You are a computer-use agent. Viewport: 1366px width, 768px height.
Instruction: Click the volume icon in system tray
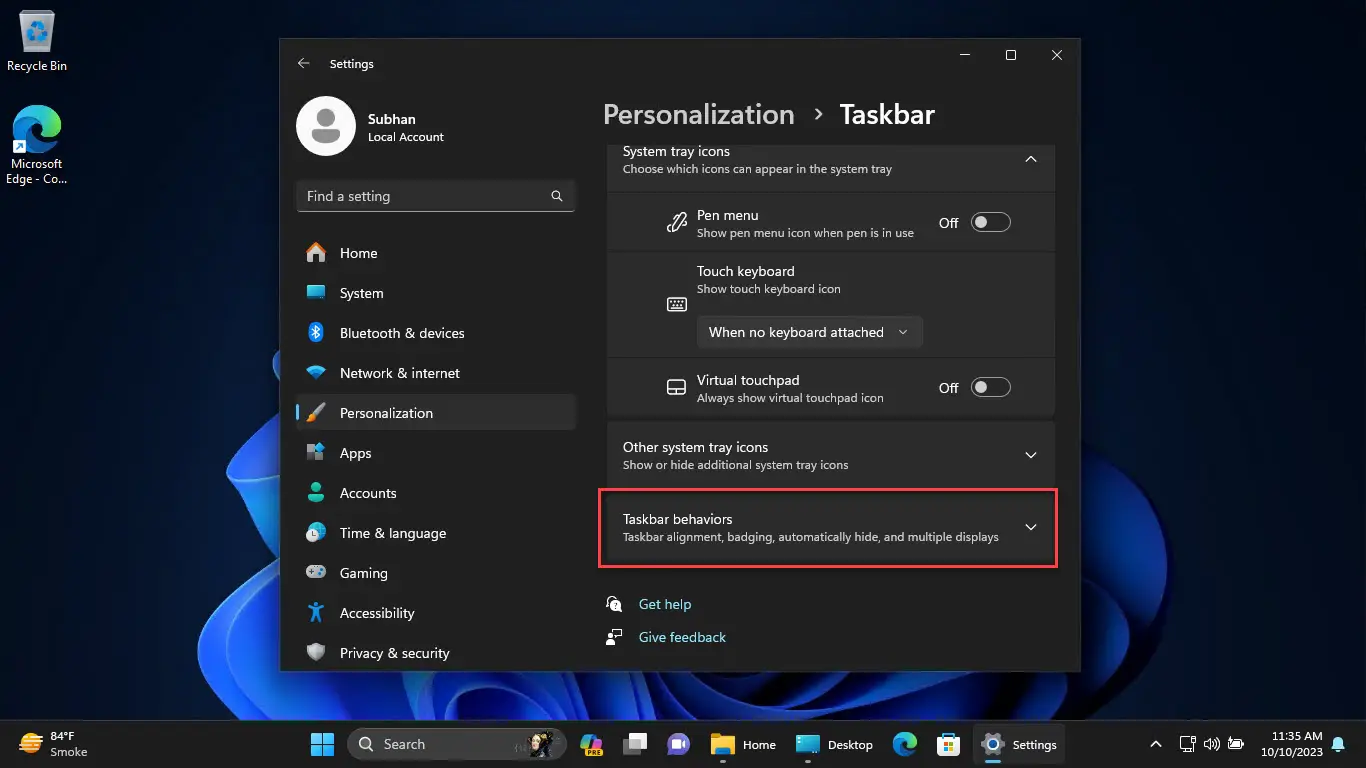click(x=1212, y=744)
